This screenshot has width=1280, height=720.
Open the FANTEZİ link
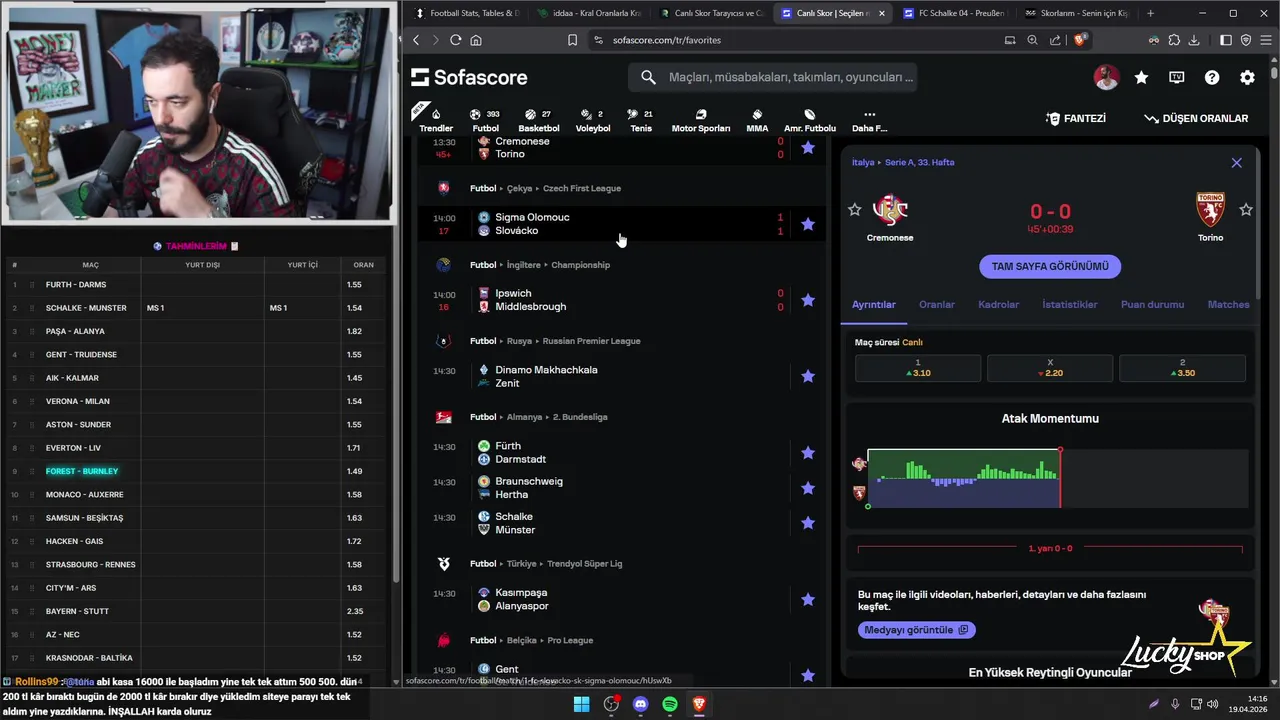[x=1076, y=118]
